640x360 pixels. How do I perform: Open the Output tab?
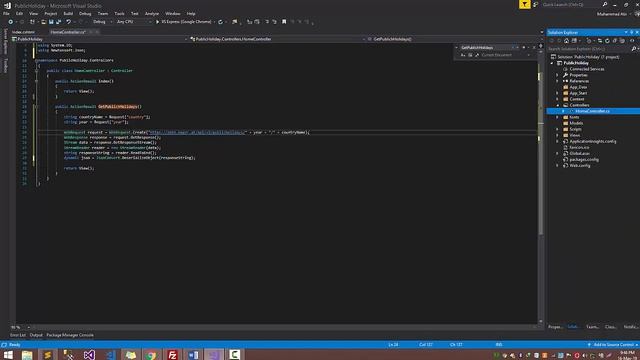(x=36, y=335)
